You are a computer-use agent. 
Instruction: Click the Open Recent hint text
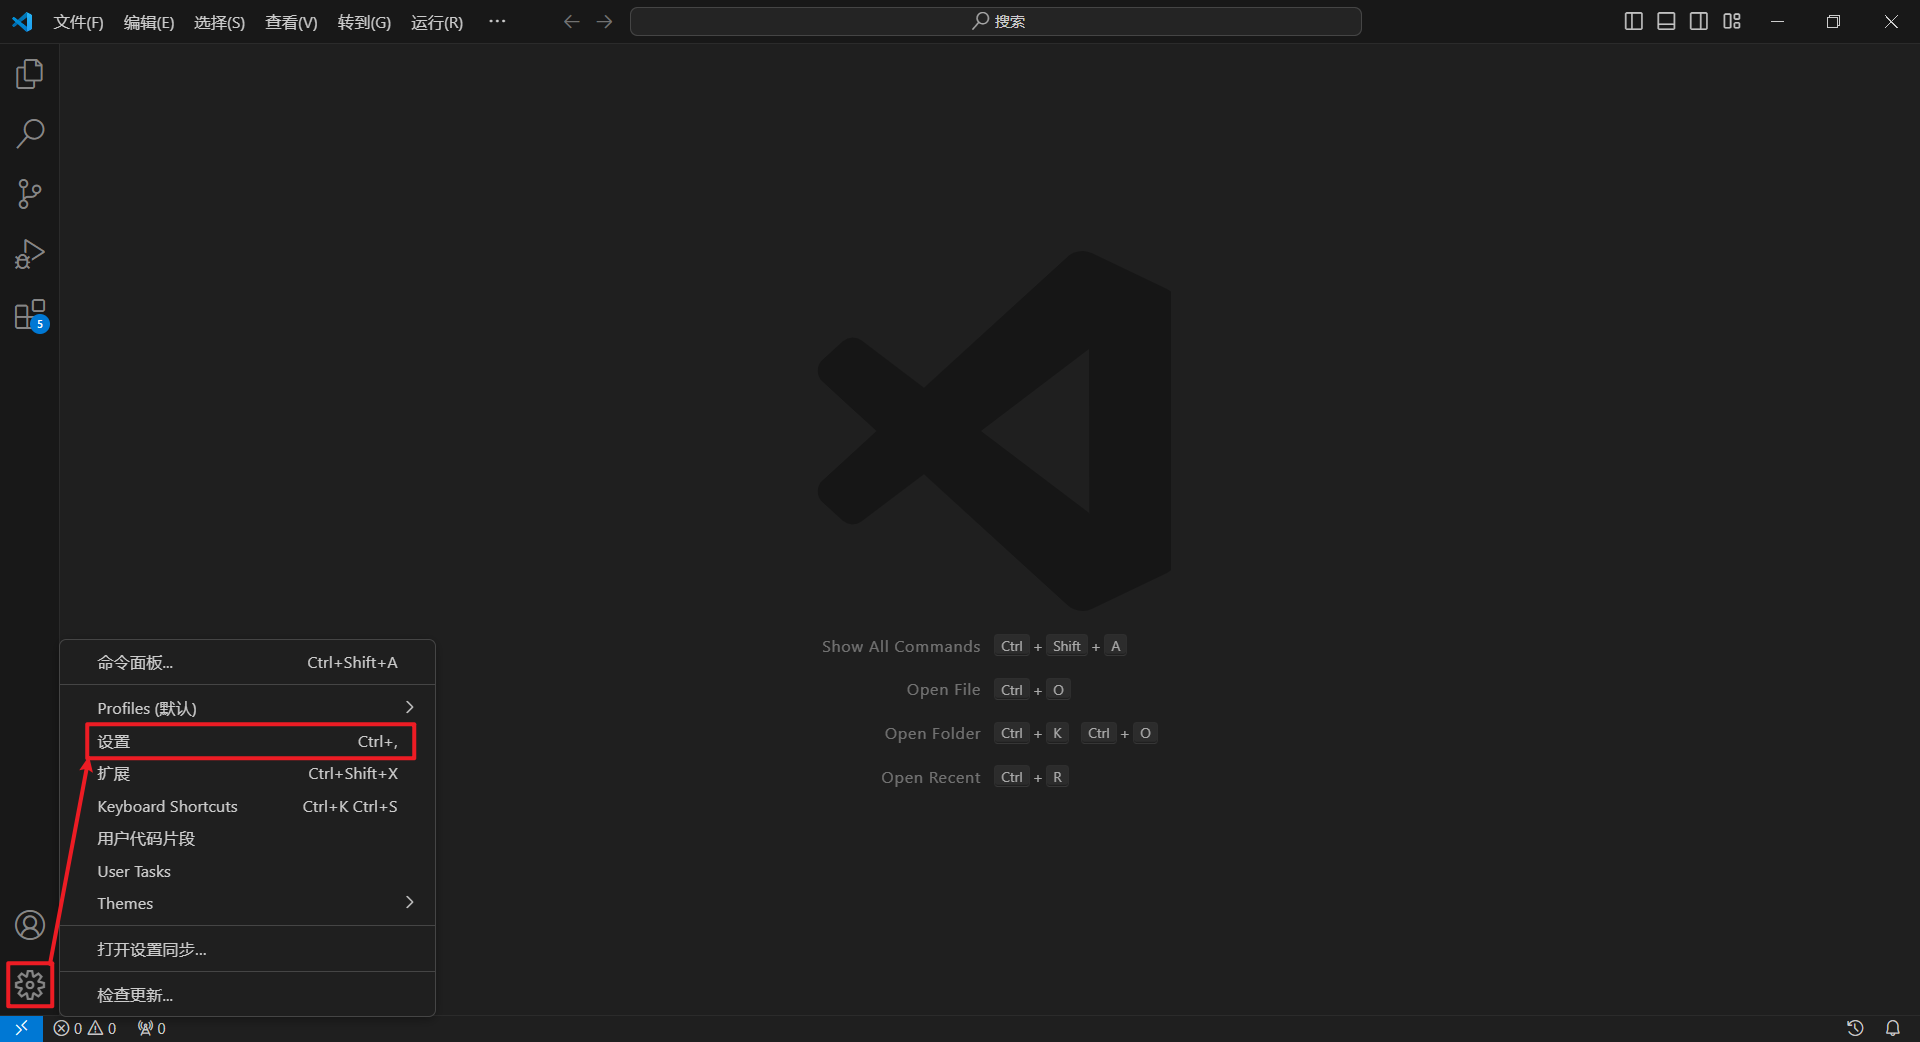[x=930, y=778]
